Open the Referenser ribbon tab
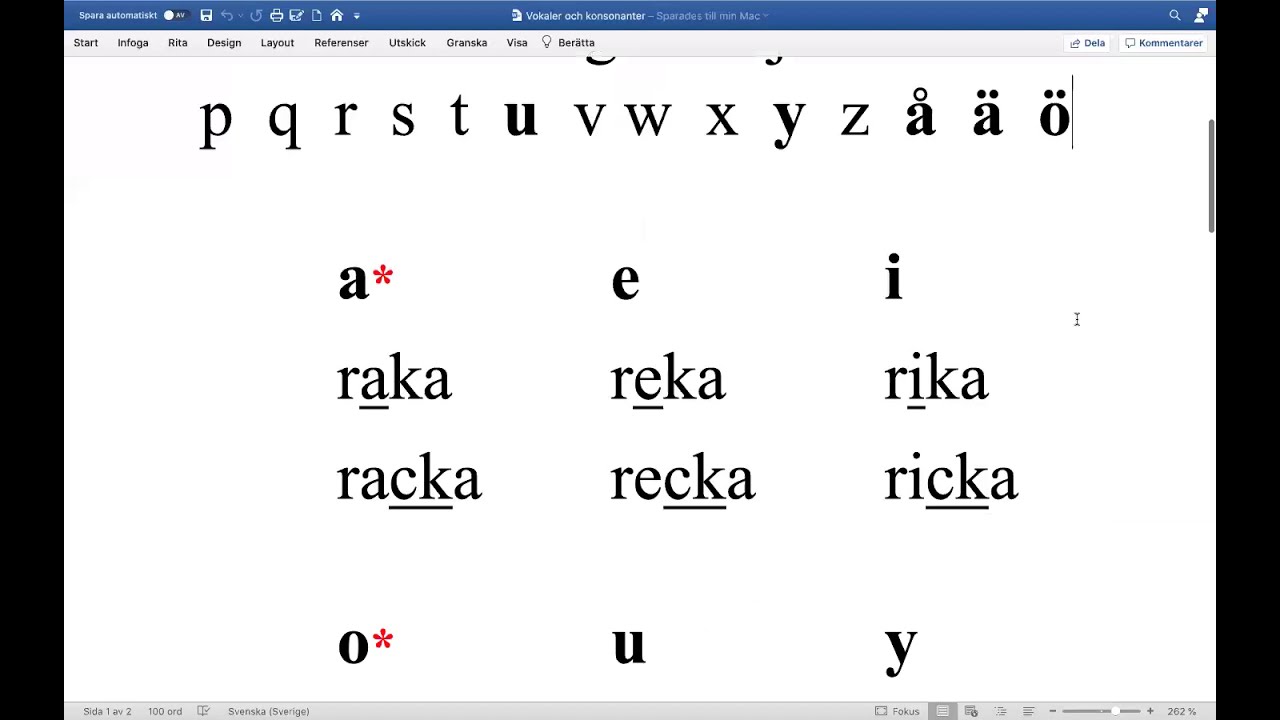Screen dimensions: 1280x720 (x=341, y=43)
